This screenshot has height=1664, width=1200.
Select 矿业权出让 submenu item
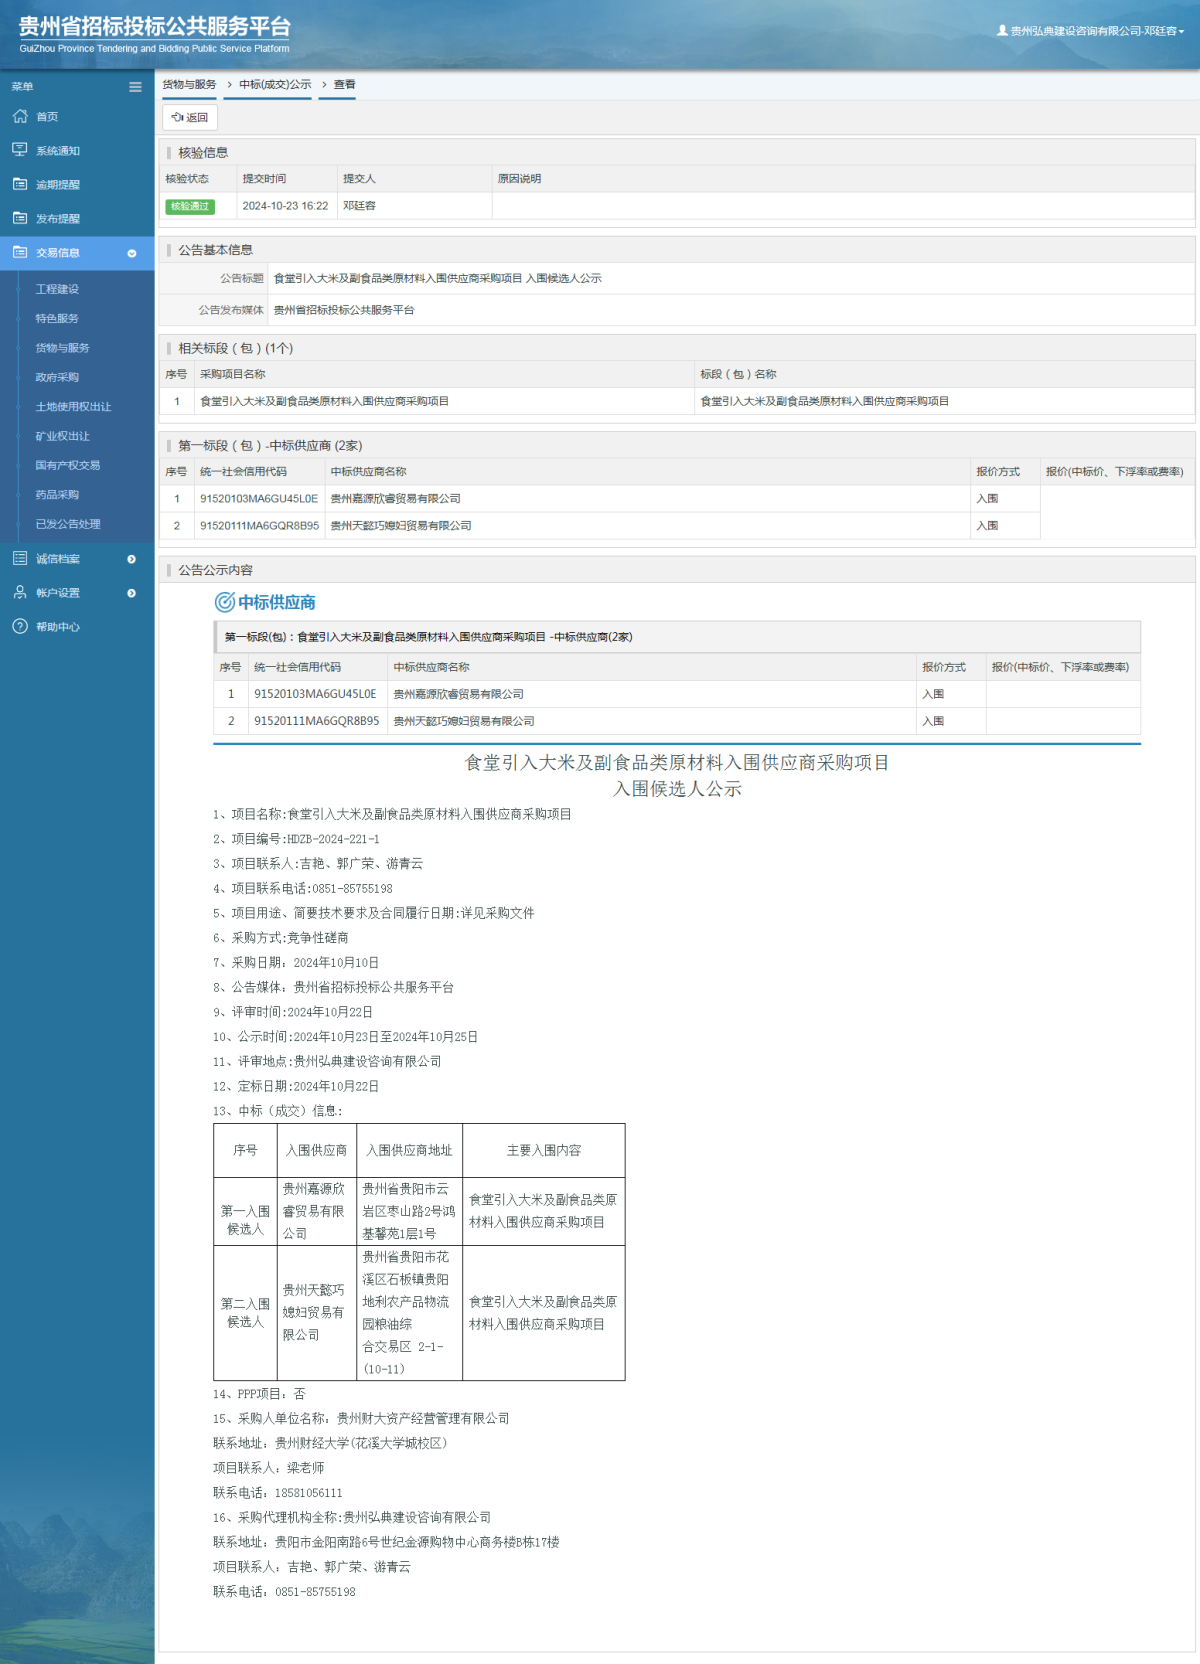pos(62,436)
